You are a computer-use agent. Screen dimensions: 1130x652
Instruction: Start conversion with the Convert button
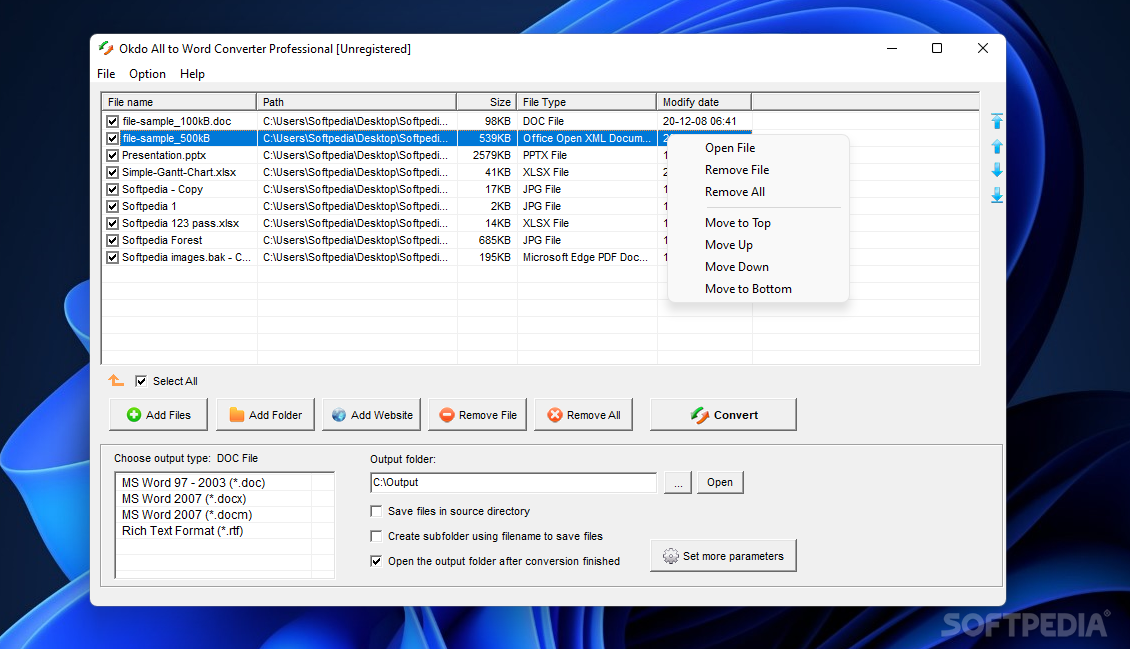tap(724, 415)
